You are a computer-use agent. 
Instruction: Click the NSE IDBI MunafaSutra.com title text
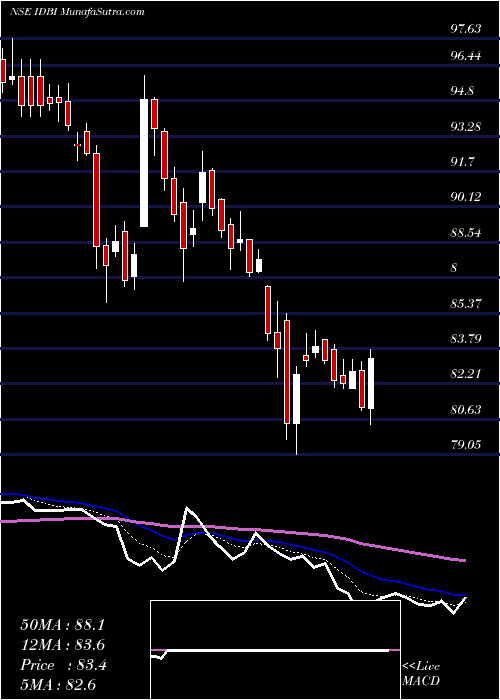click(x=78, y=12)
